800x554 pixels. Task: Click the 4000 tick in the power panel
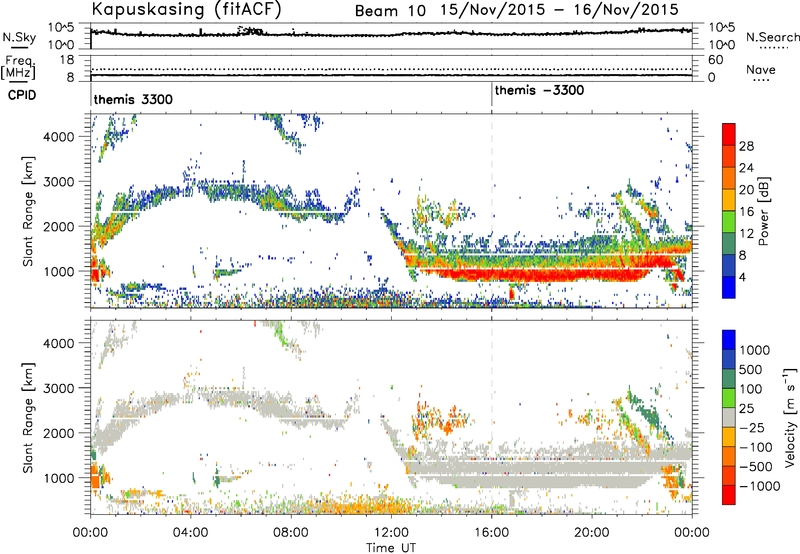[58, 137]
